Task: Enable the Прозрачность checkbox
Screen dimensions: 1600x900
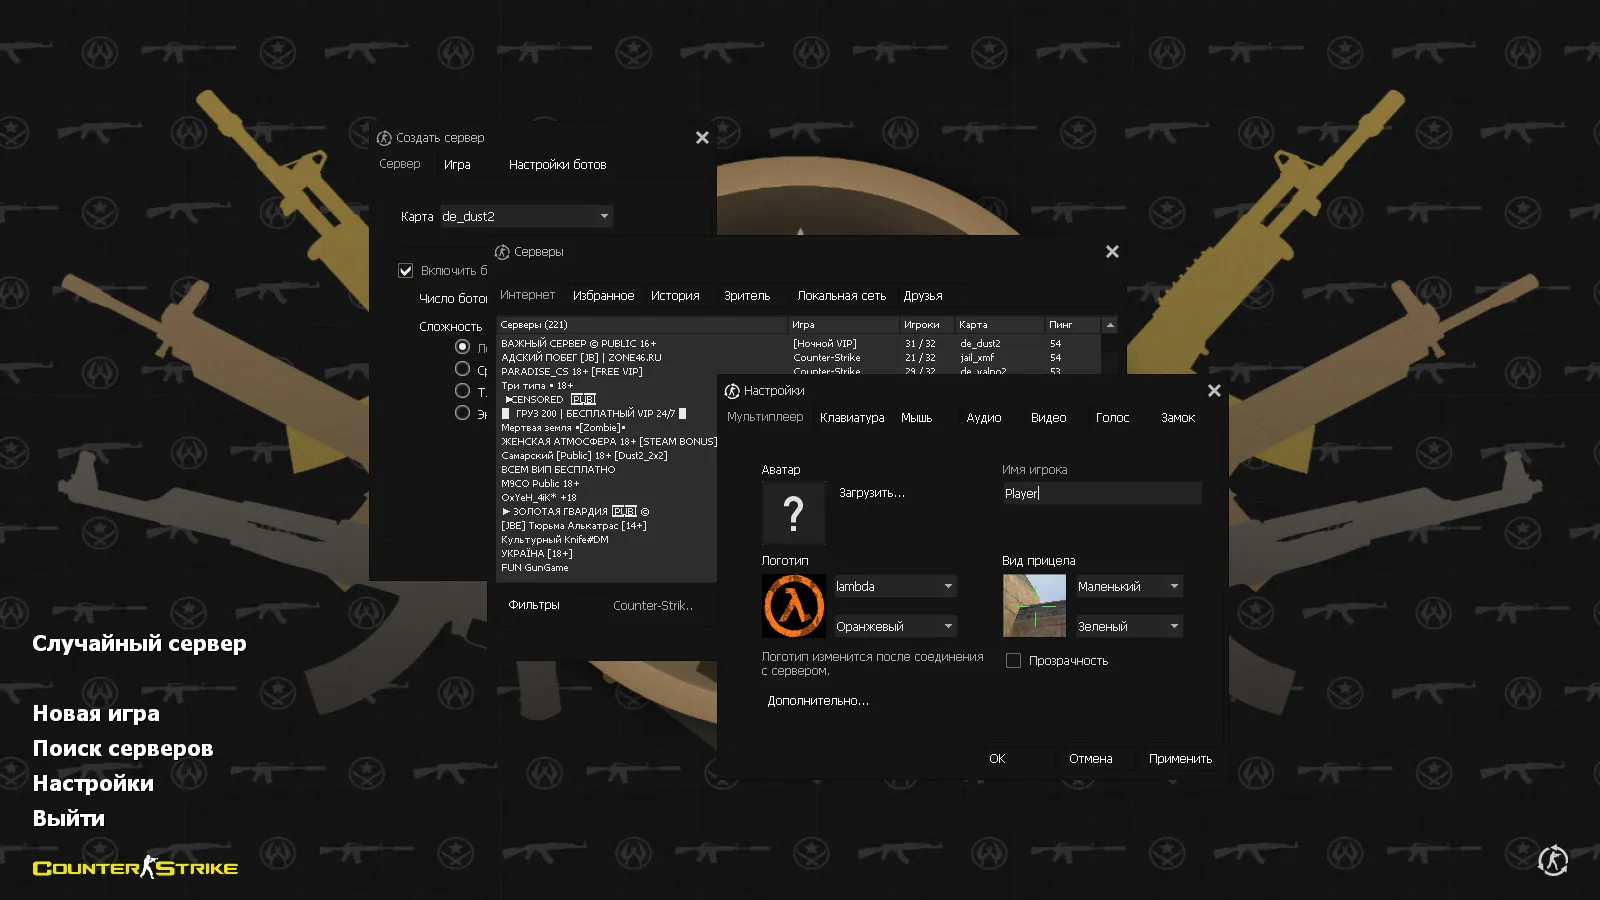Action: click(x=1013, y=661)
